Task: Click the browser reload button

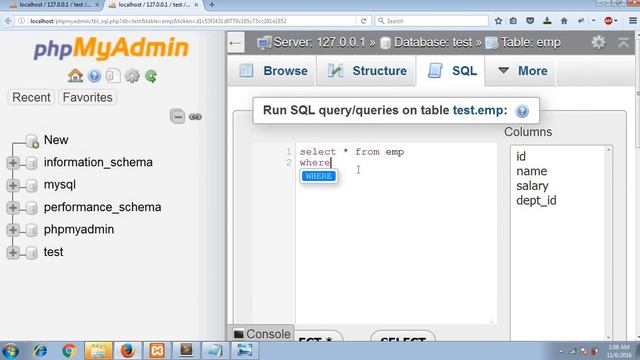Action: [x=363, y=21]
